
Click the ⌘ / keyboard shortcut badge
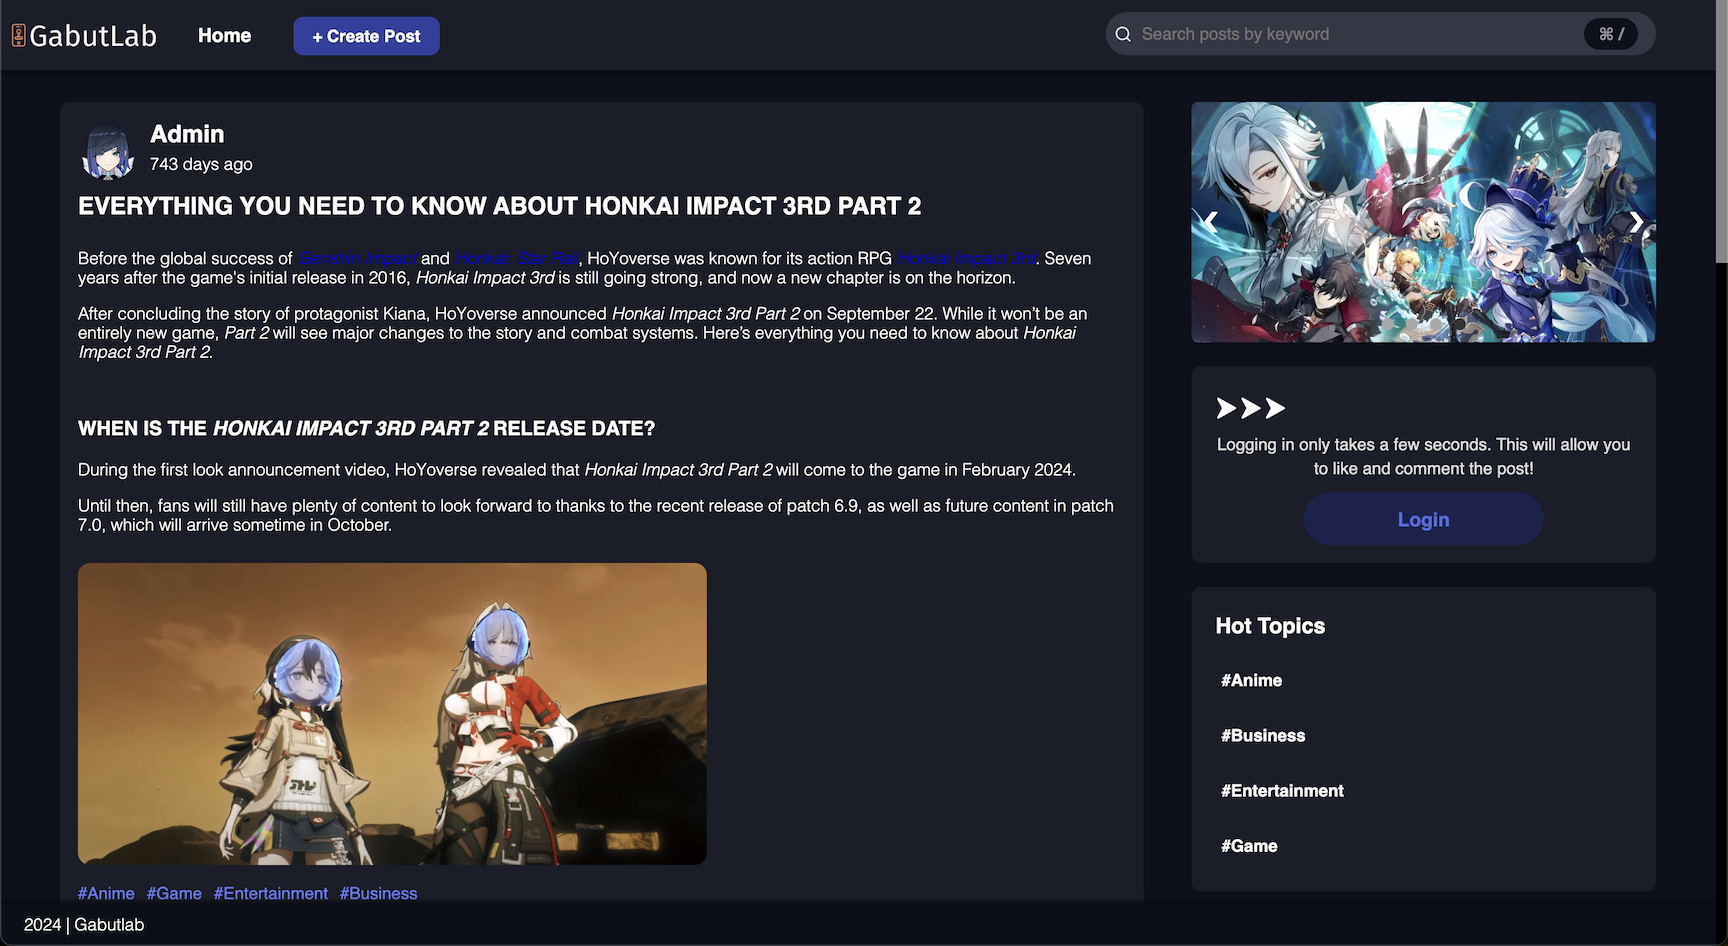pos(1611,34)
